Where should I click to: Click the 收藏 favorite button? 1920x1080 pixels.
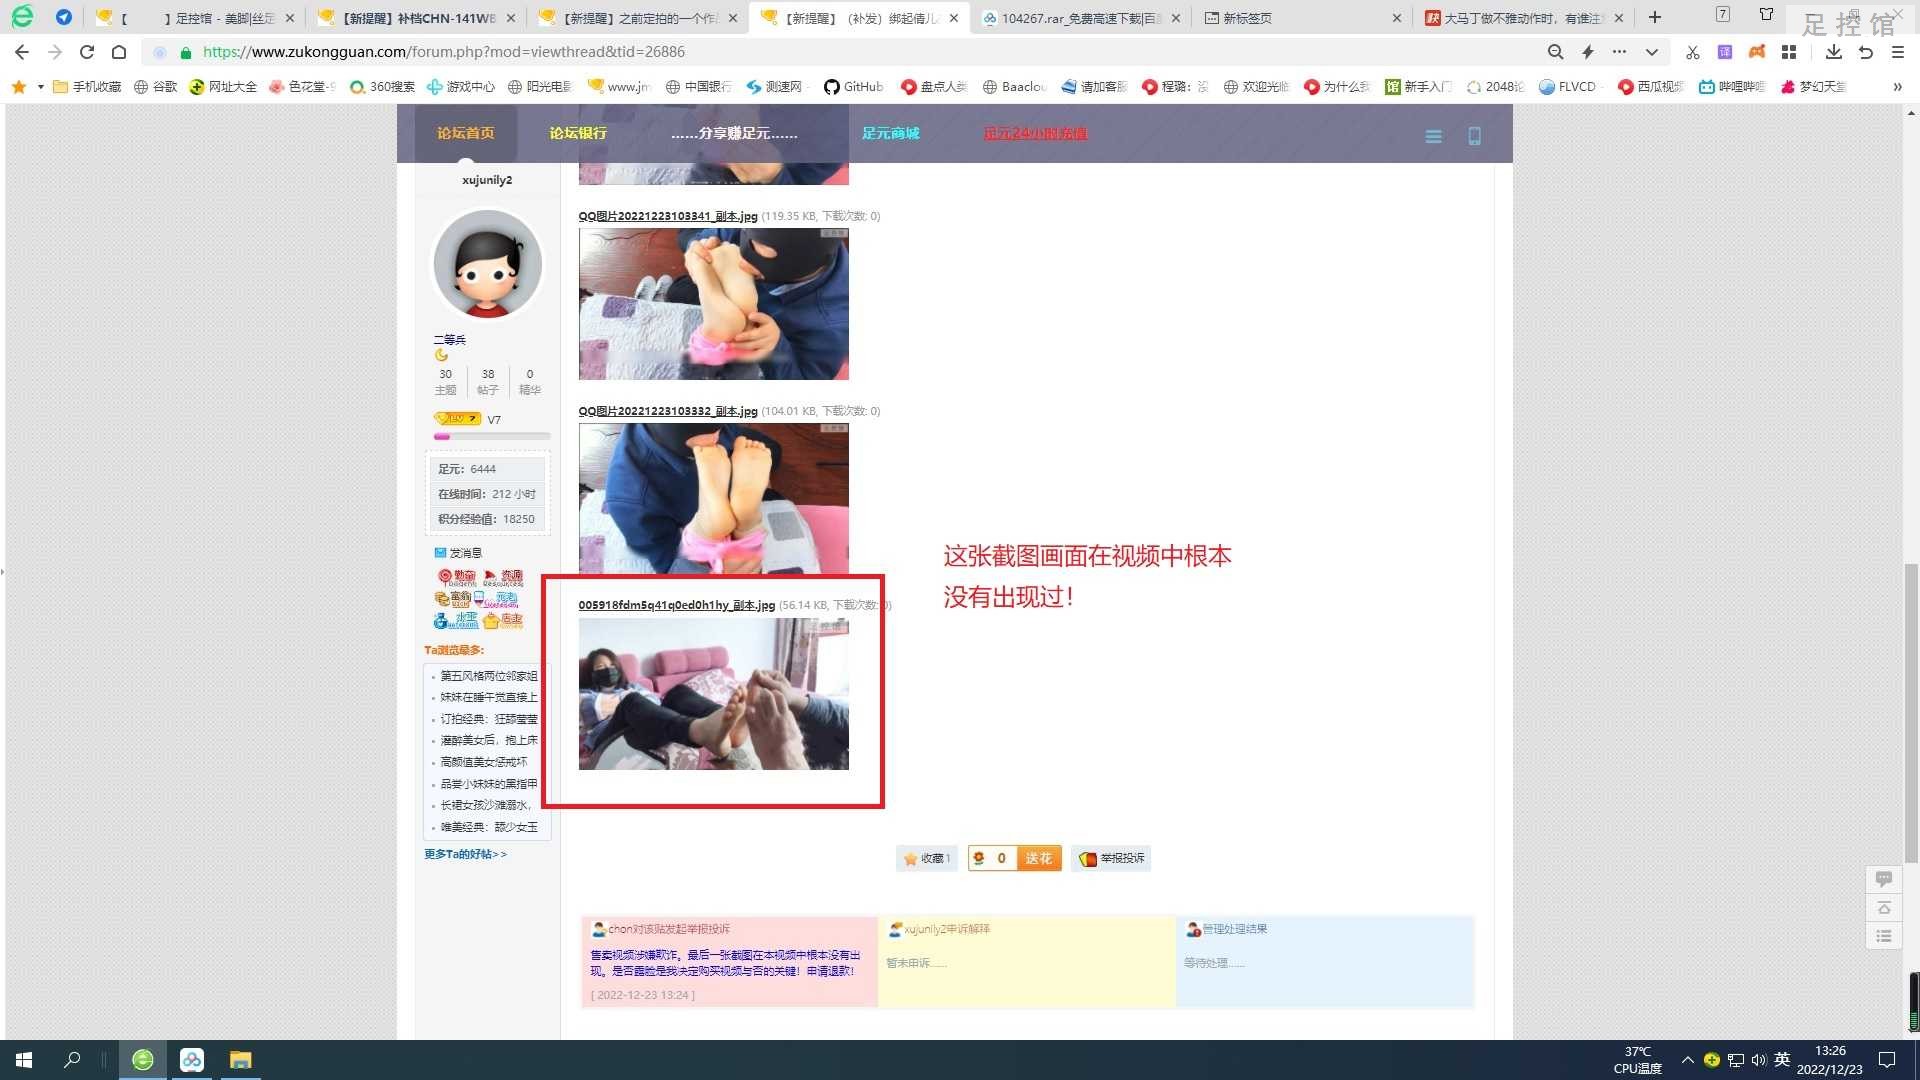point(927,858)
